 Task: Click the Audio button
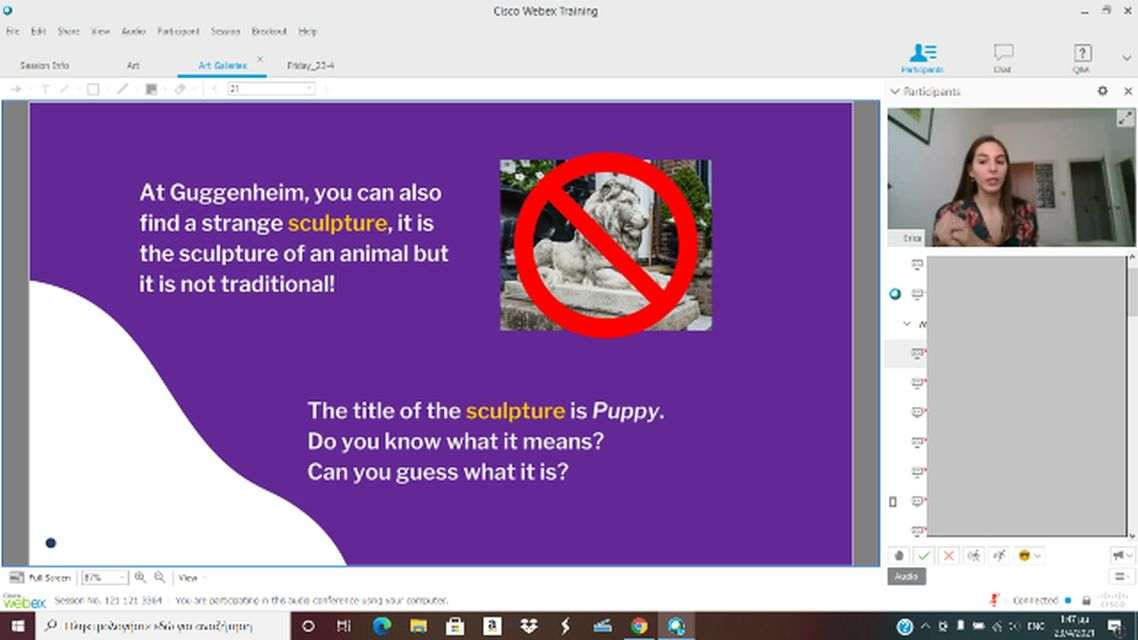coord(906,576)
